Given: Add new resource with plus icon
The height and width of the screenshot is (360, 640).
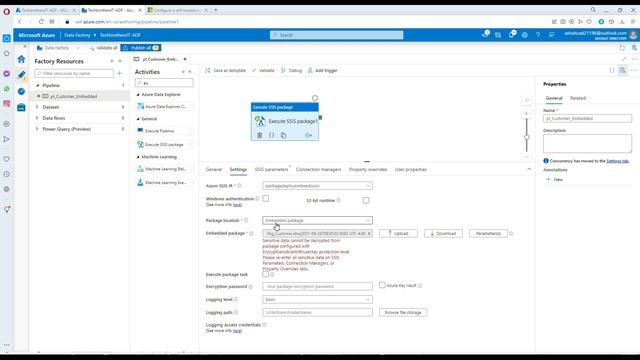Looking at the screenshot, I should click(x=120, y=73).
